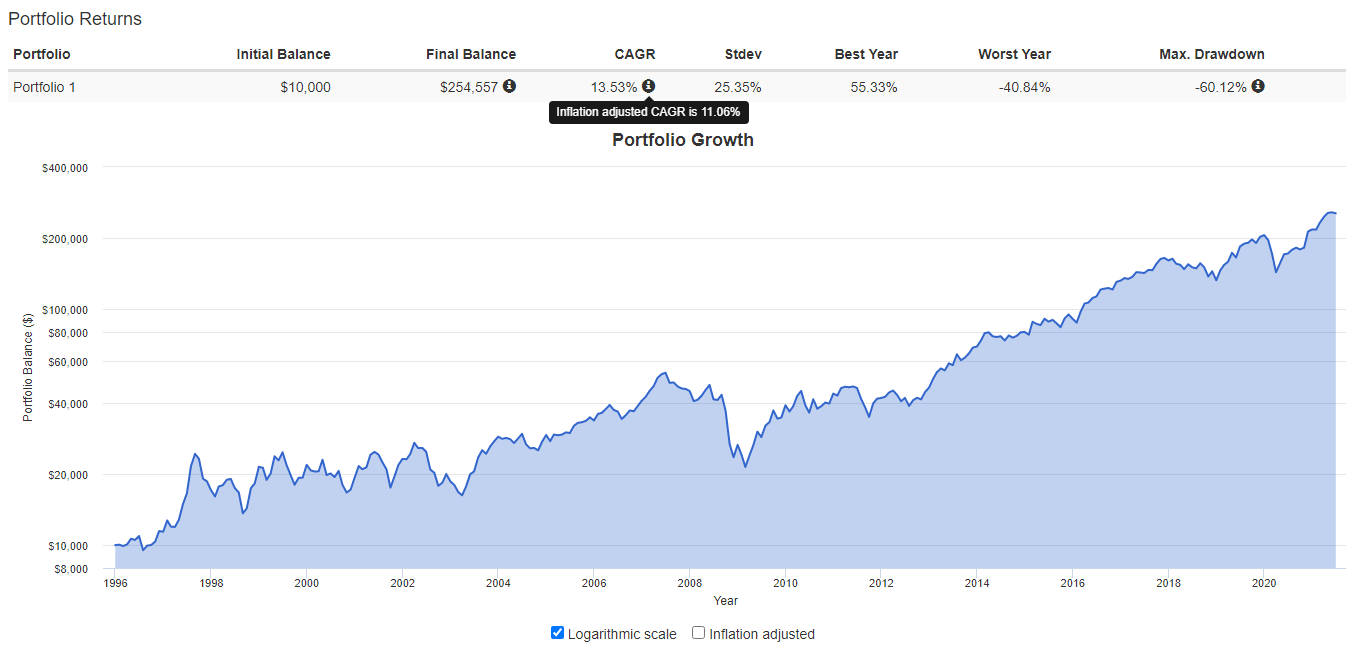Click the Portfolio Balance ($) axis title
Image resolution: width=1346 pixels, height=649 pixels.
coord(29,366)
